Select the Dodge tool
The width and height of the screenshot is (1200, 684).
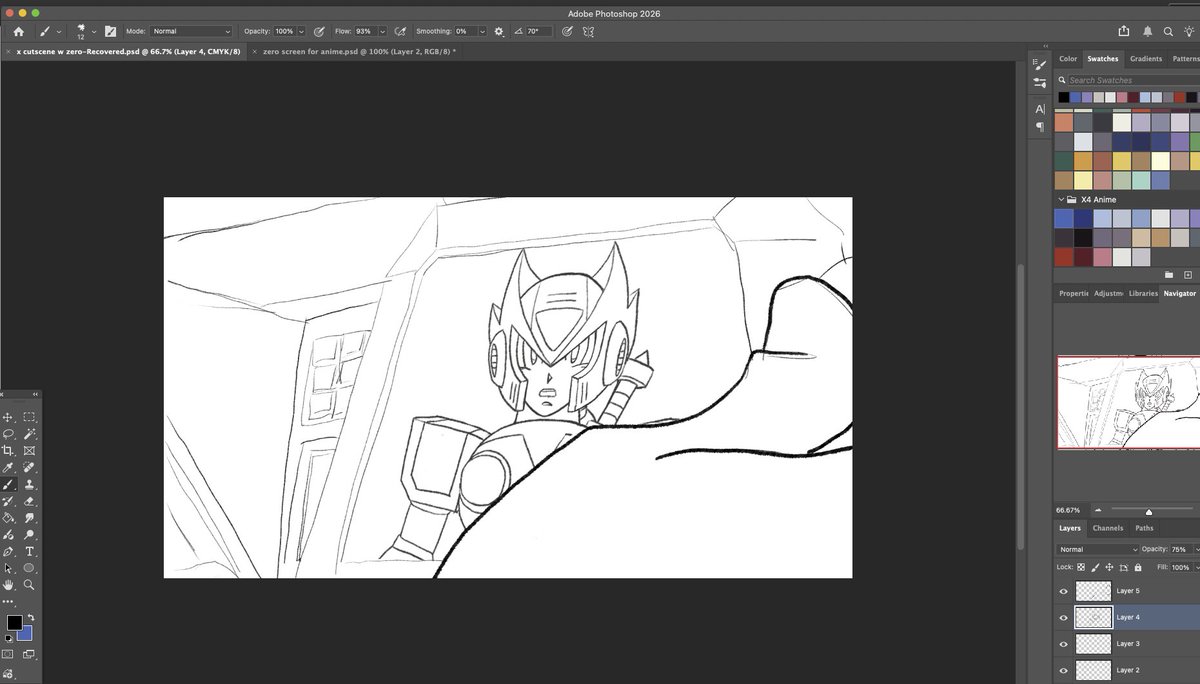(x=29, y=535)
